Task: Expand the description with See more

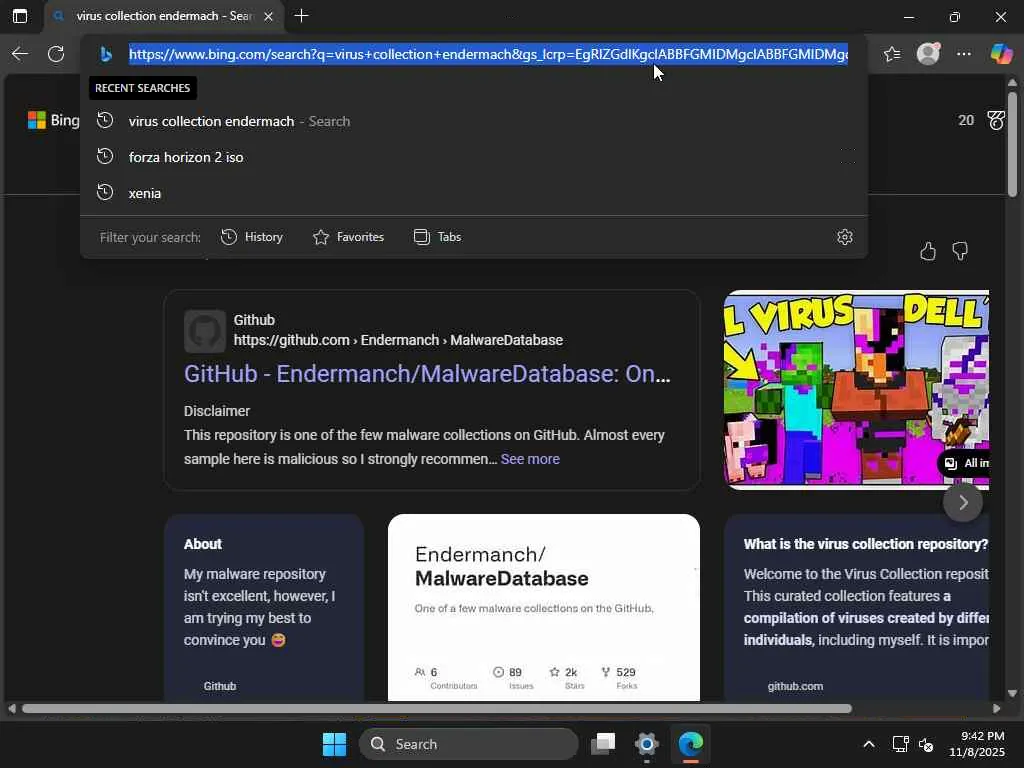Action: click(530, 459)
